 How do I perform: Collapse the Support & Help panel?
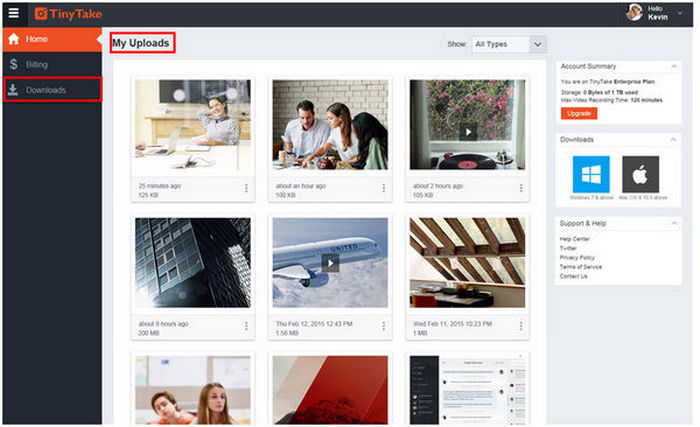coord(675,222)
